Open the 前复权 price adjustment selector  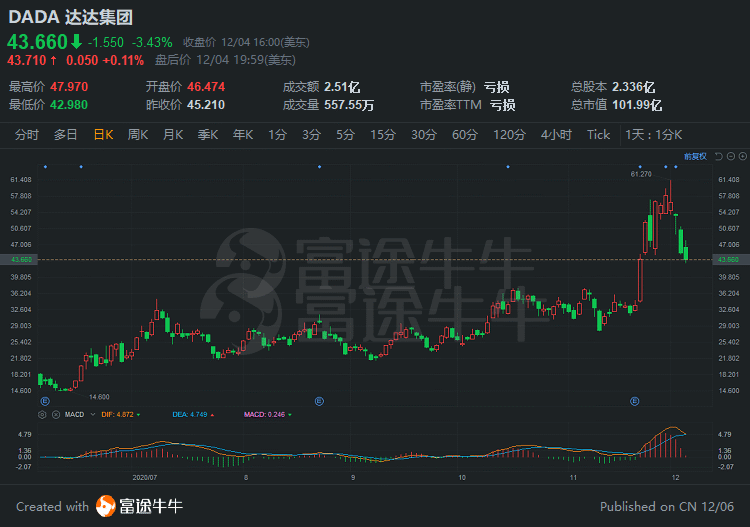tap(695, 156)
